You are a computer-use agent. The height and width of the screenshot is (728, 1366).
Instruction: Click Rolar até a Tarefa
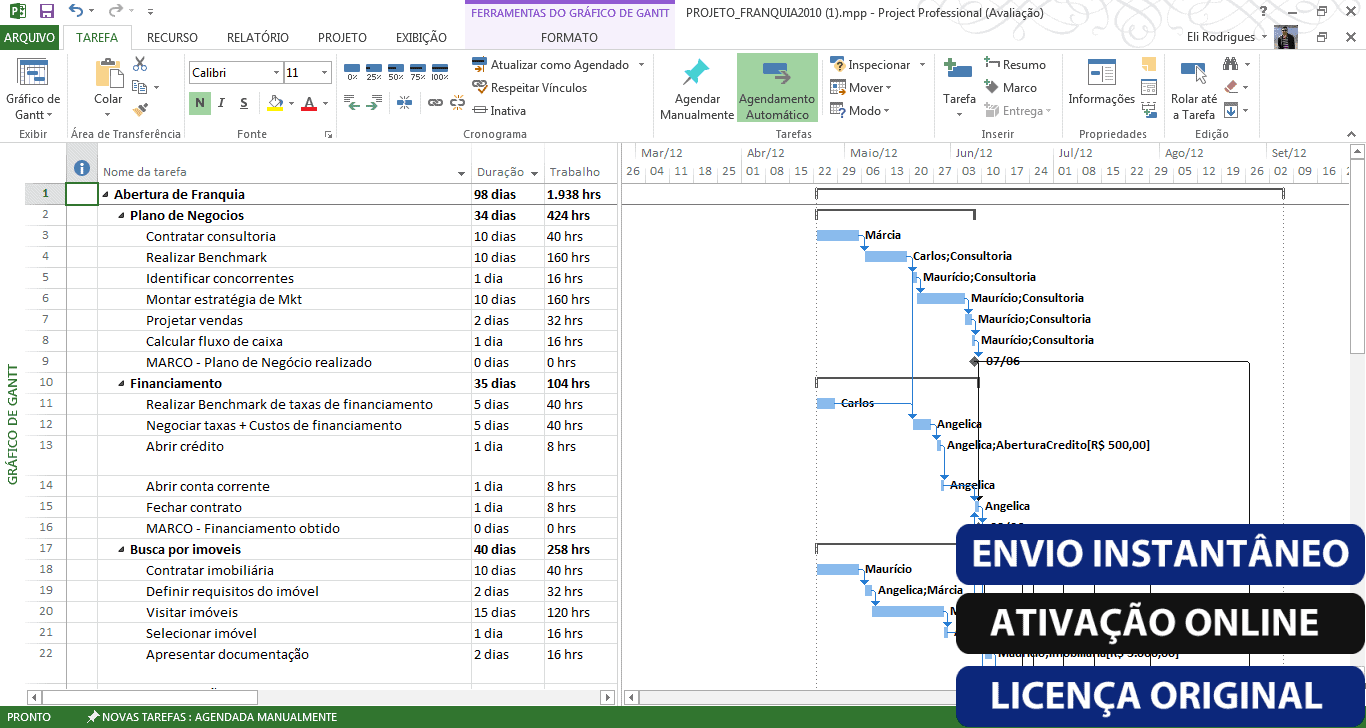click(x=1194, y=89)
